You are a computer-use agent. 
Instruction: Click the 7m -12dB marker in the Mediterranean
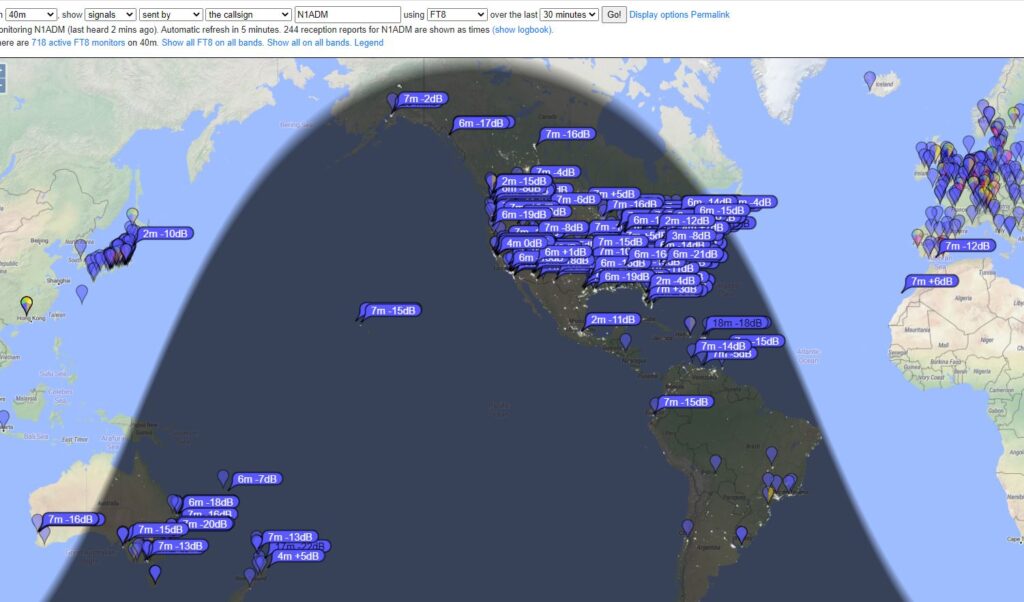[x=966, y=246]
